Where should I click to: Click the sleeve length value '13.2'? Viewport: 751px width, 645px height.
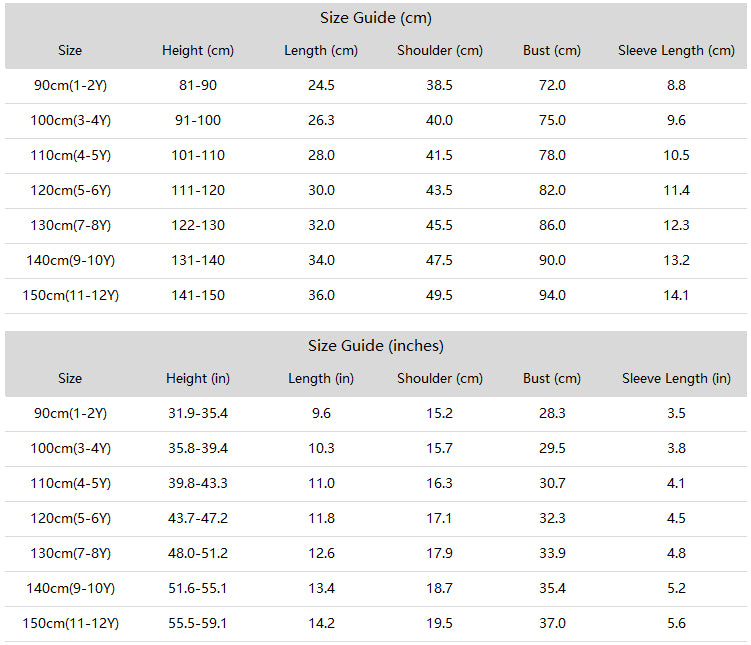click(676, 260)
